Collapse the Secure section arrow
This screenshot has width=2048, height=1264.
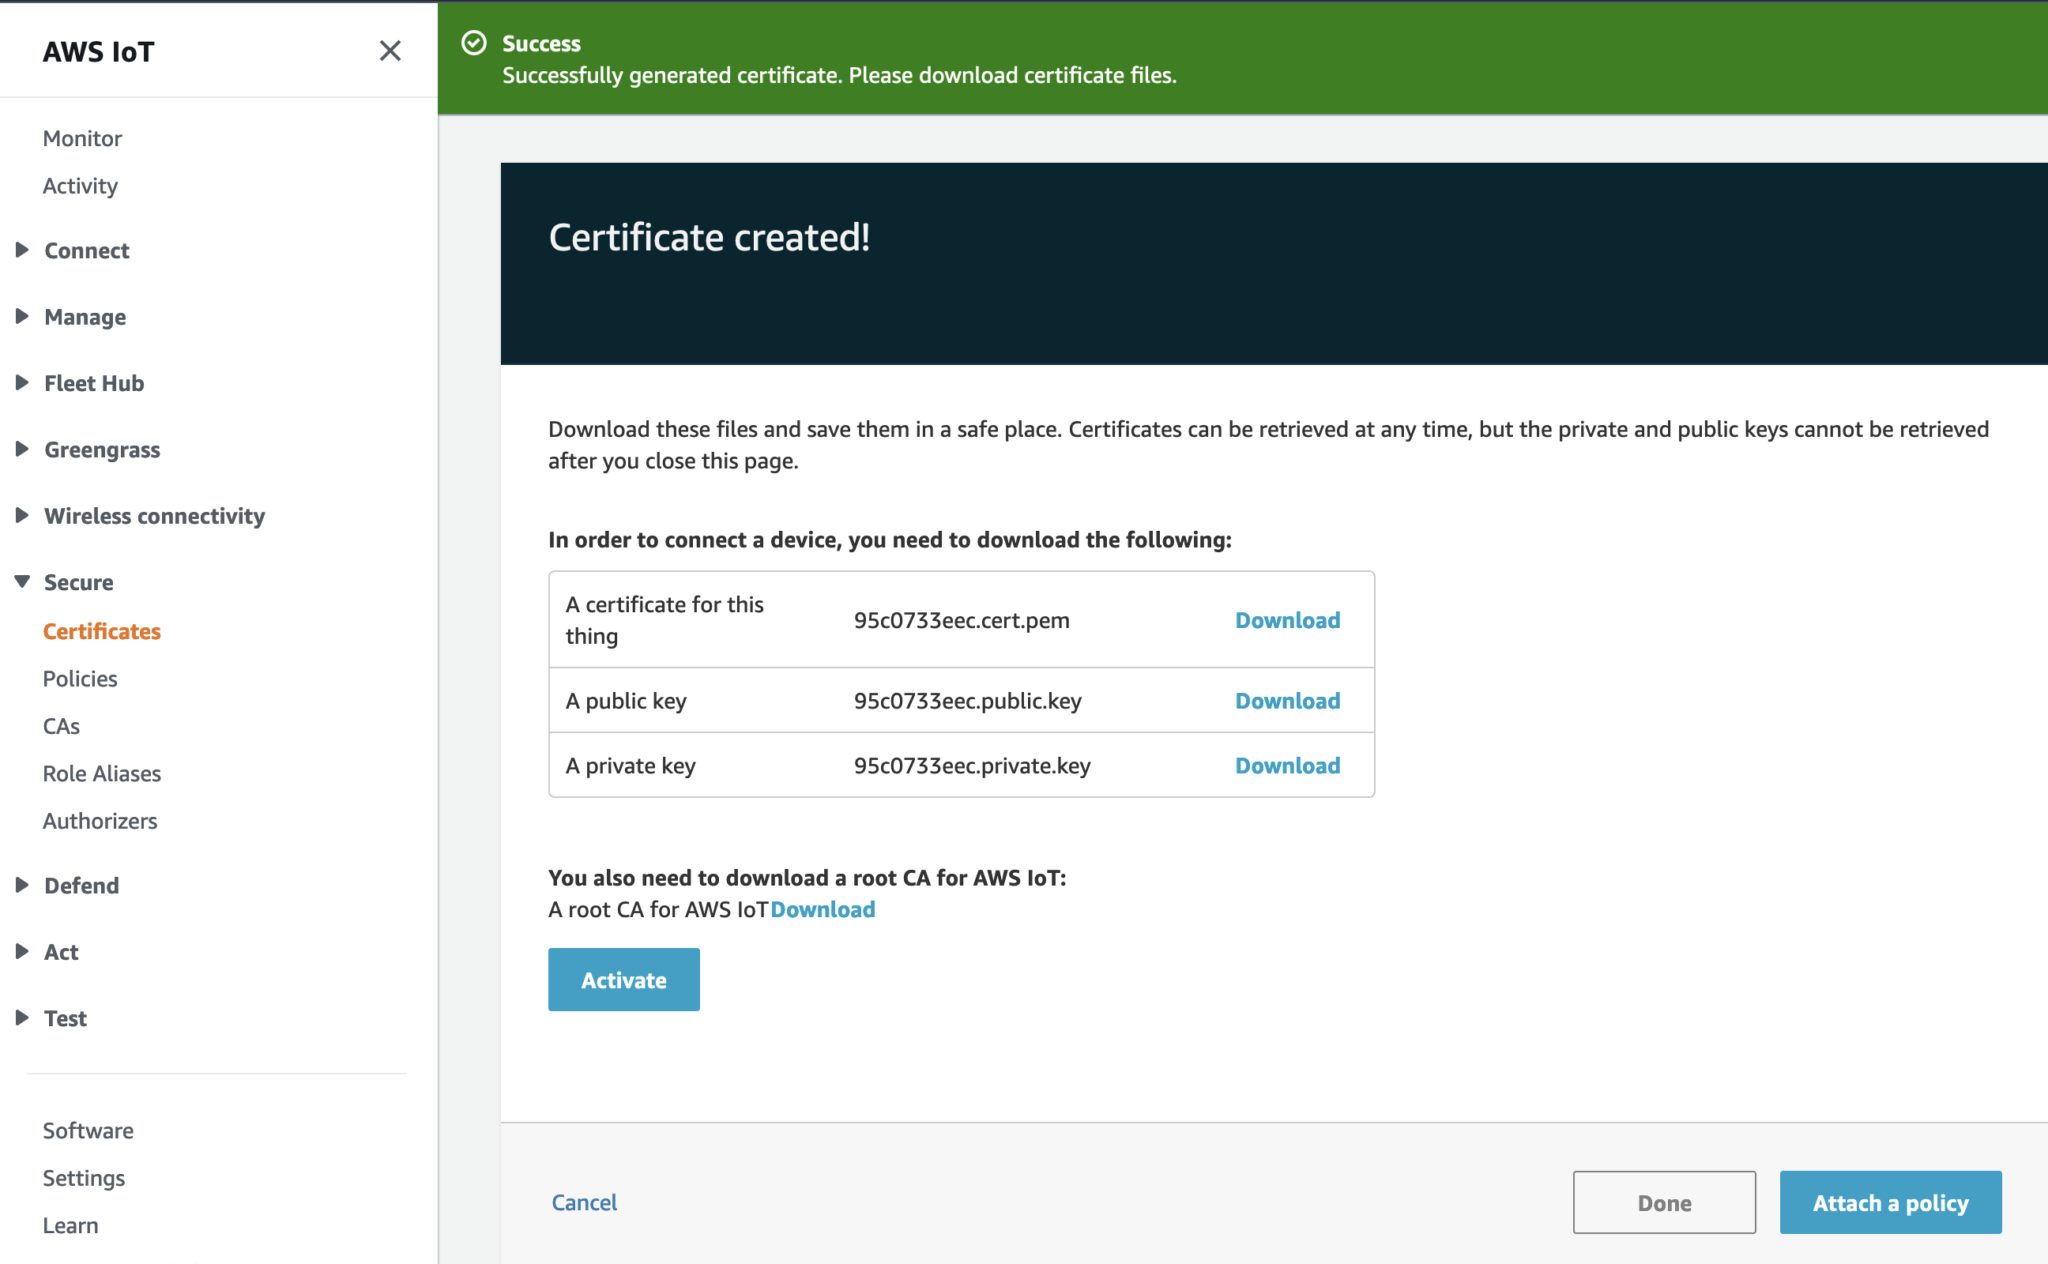pos(22,582)
